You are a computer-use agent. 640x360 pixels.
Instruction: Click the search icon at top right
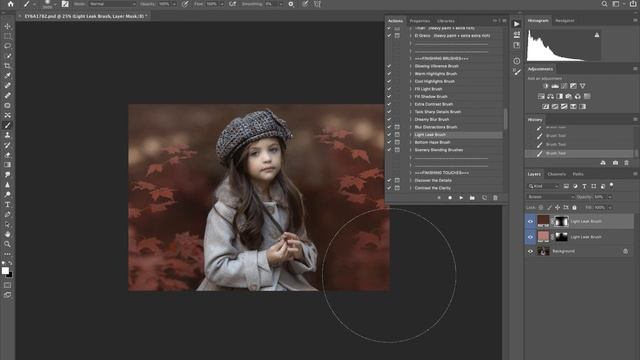click(x=604, y=4)
